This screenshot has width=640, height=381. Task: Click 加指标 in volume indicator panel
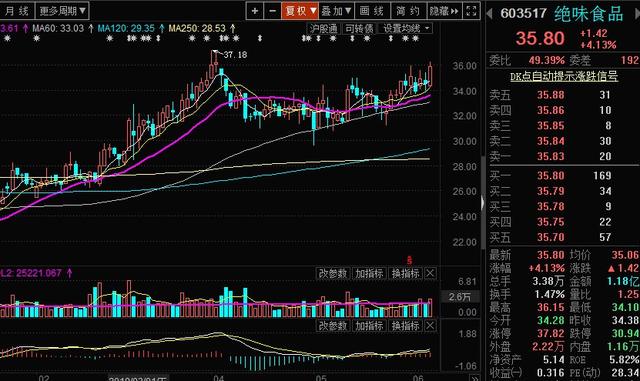[369, 273]
